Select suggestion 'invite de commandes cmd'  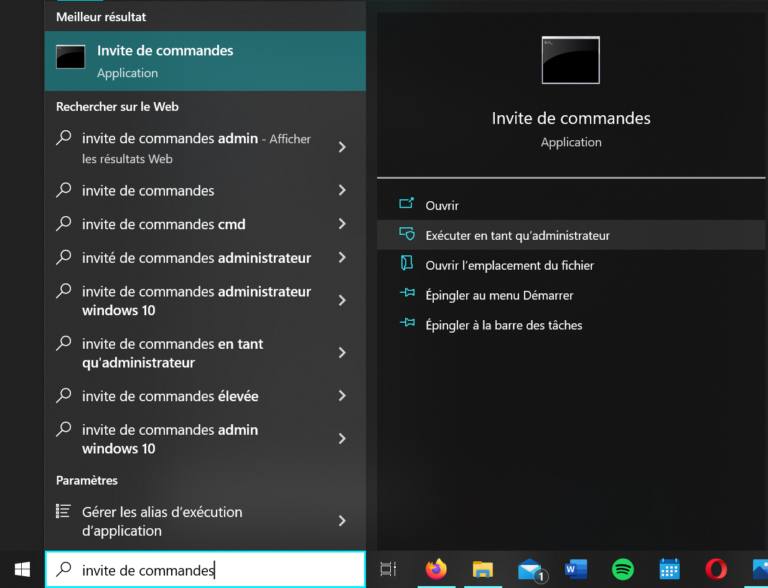point(205,224)
